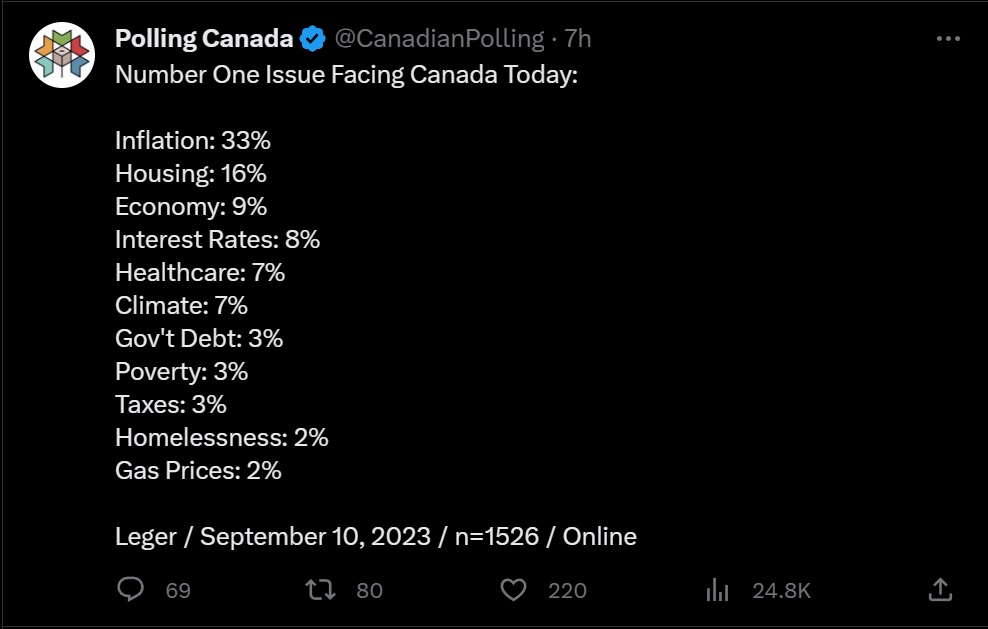Open the Polling Canada profile avatar

(62, 55)
